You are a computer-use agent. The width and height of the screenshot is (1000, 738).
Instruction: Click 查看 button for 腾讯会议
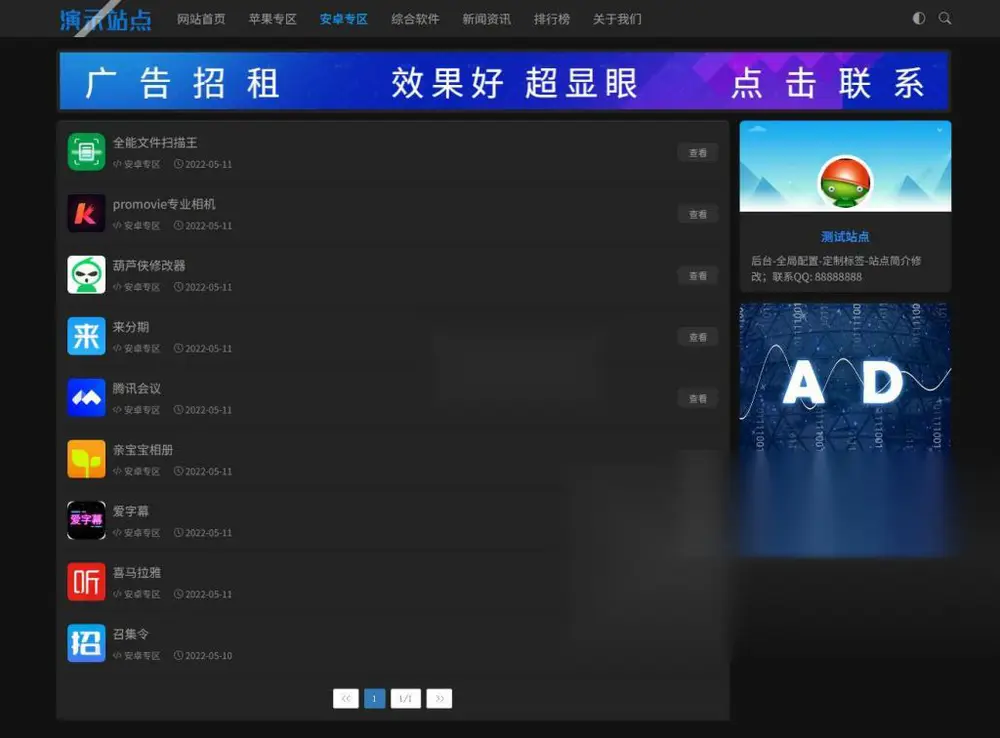tap(698, 399)
